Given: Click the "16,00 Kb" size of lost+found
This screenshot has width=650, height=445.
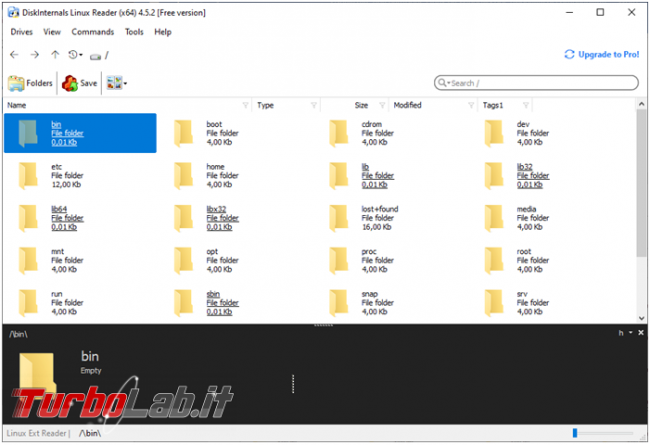Looking at the screenshot, I should click(376, 227).
